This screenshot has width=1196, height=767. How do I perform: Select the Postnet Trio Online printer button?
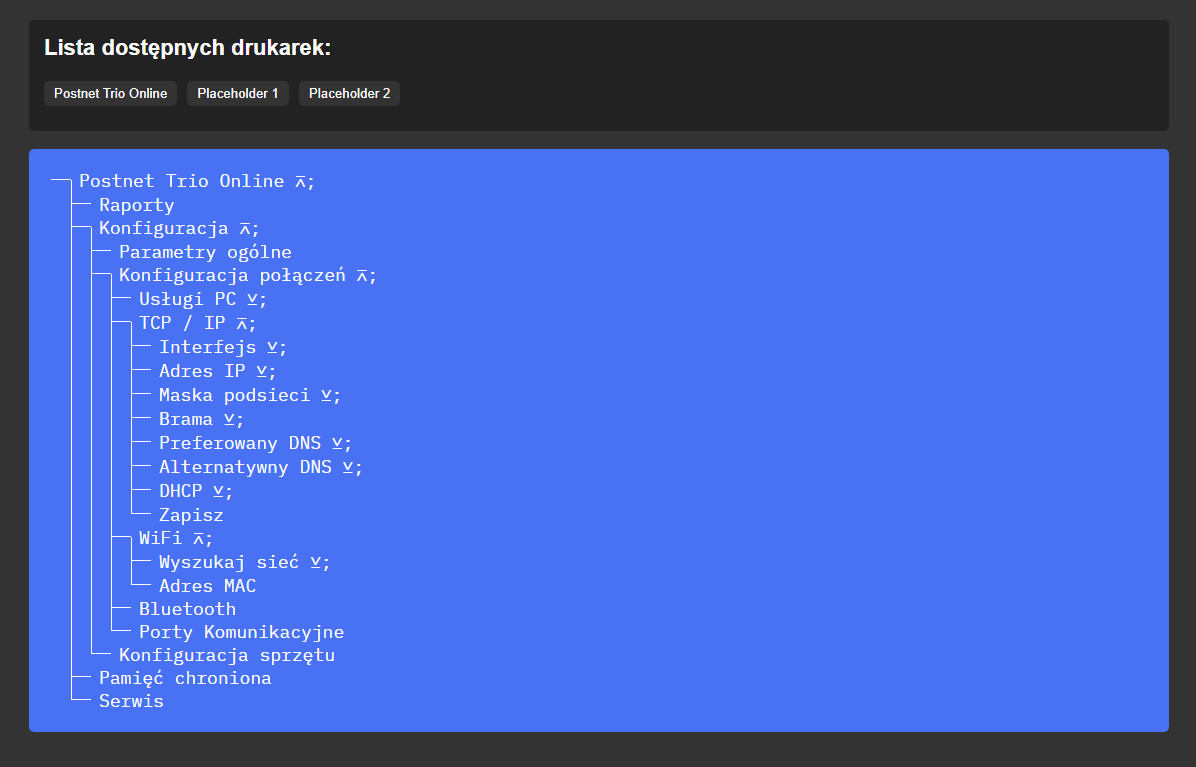tap(111, 94)
